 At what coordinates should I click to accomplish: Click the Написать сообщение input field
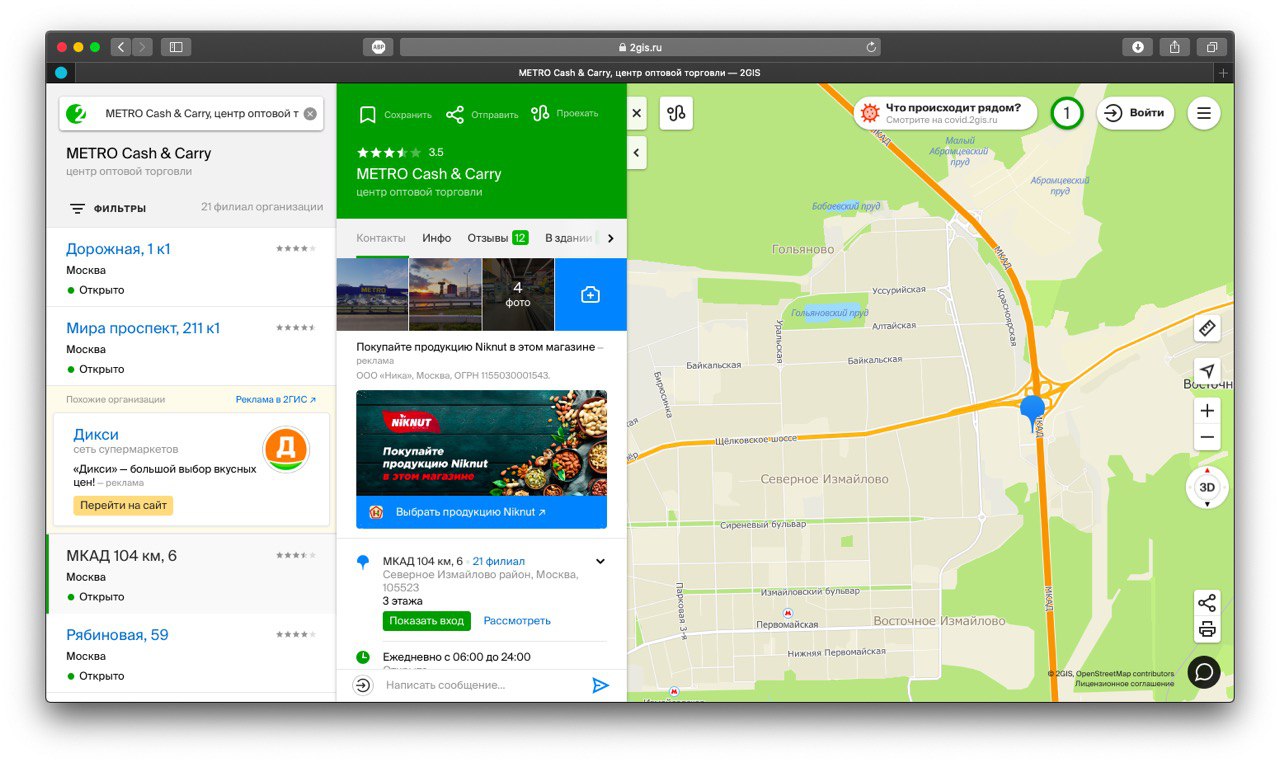click(x=480, y=685)
